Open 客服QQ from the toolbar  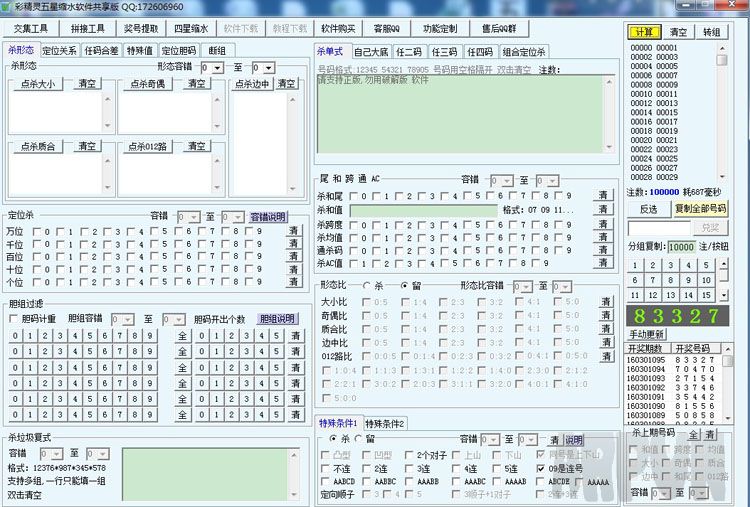coord(390,29)
